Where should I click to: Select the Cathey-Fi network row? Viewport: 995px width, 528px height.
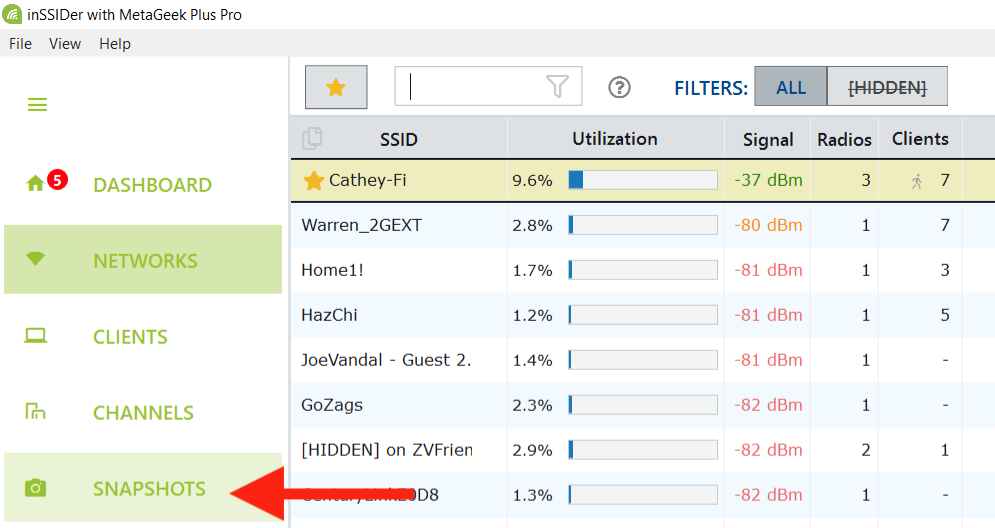pyautogui.click(x=643, y=180)
